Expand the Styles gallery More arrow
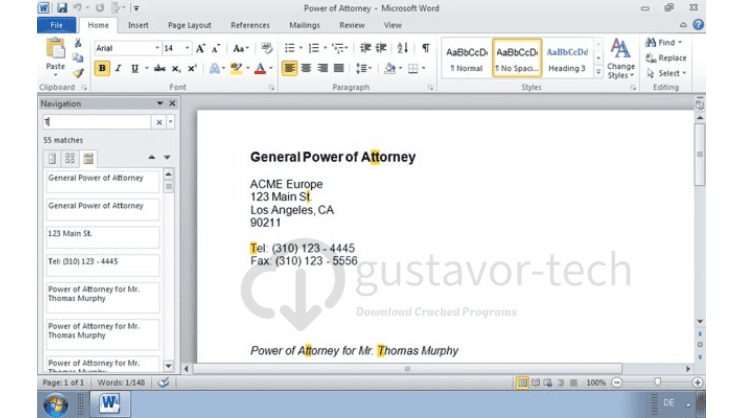 pyautogui.click(x=598, y=72)
